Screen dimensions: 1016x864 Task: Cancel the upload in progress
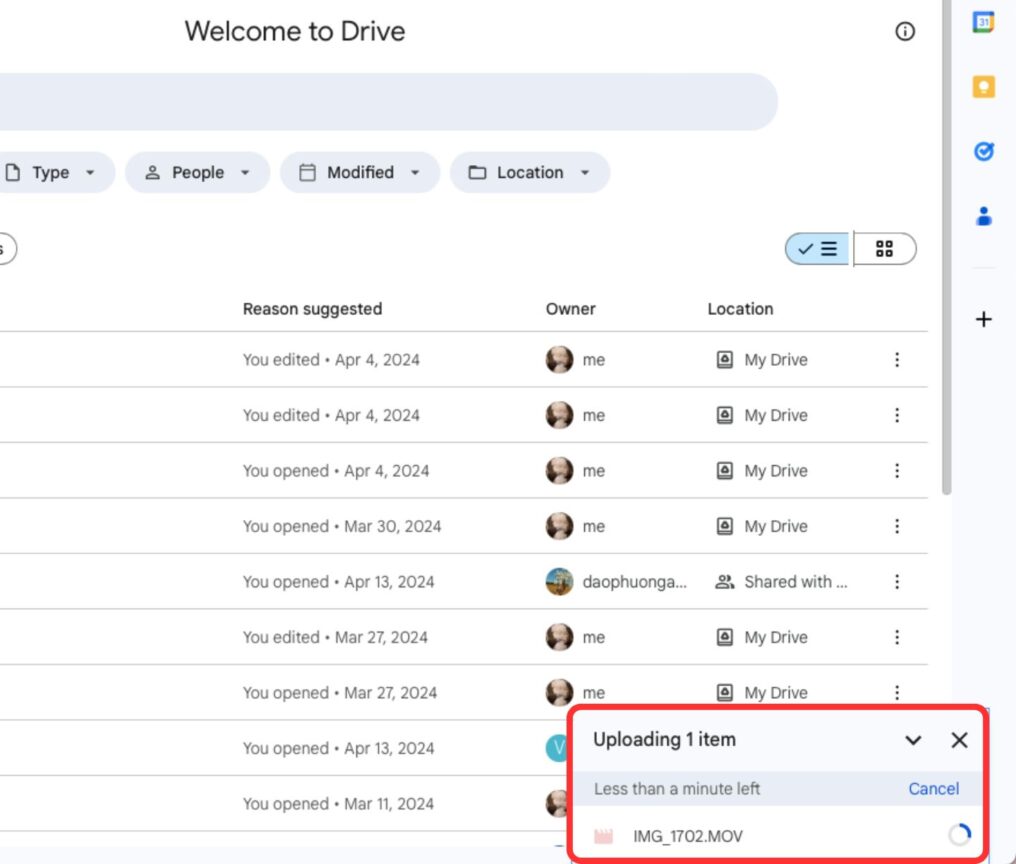coord(933,789)
